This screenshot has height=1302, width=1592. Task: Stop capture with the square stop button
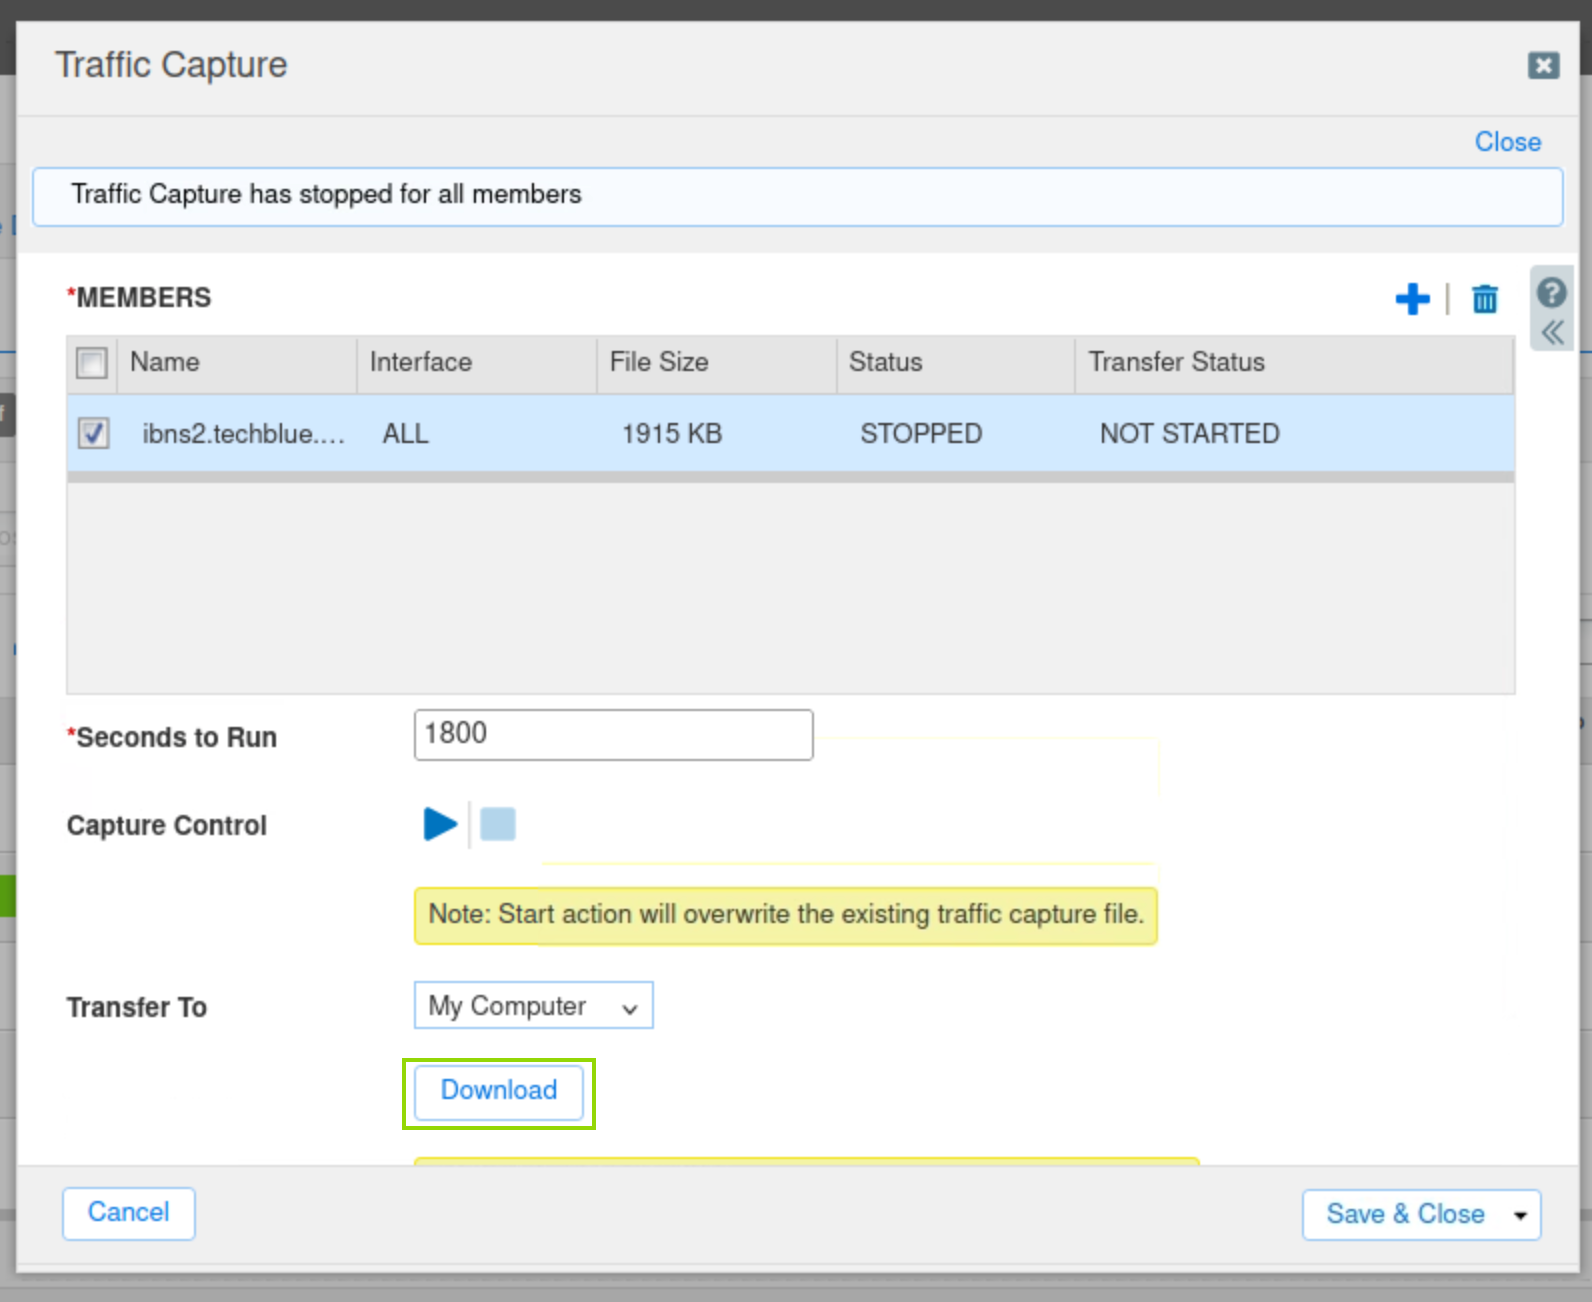(498, 825)
